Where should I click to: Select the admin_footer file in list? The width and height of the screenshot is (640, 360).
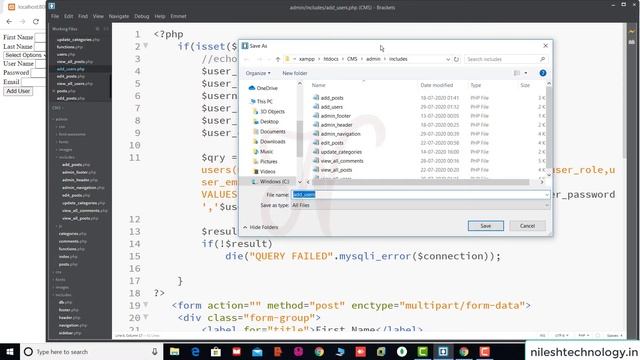[x=332, y=116]
